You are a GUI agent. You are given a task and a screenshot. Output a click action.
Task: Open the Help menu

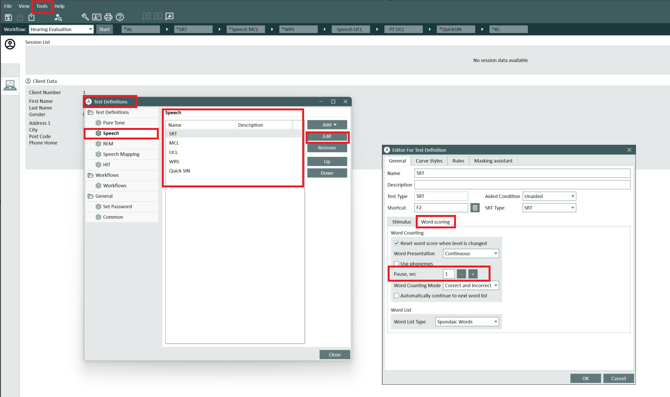click(59, 6)
